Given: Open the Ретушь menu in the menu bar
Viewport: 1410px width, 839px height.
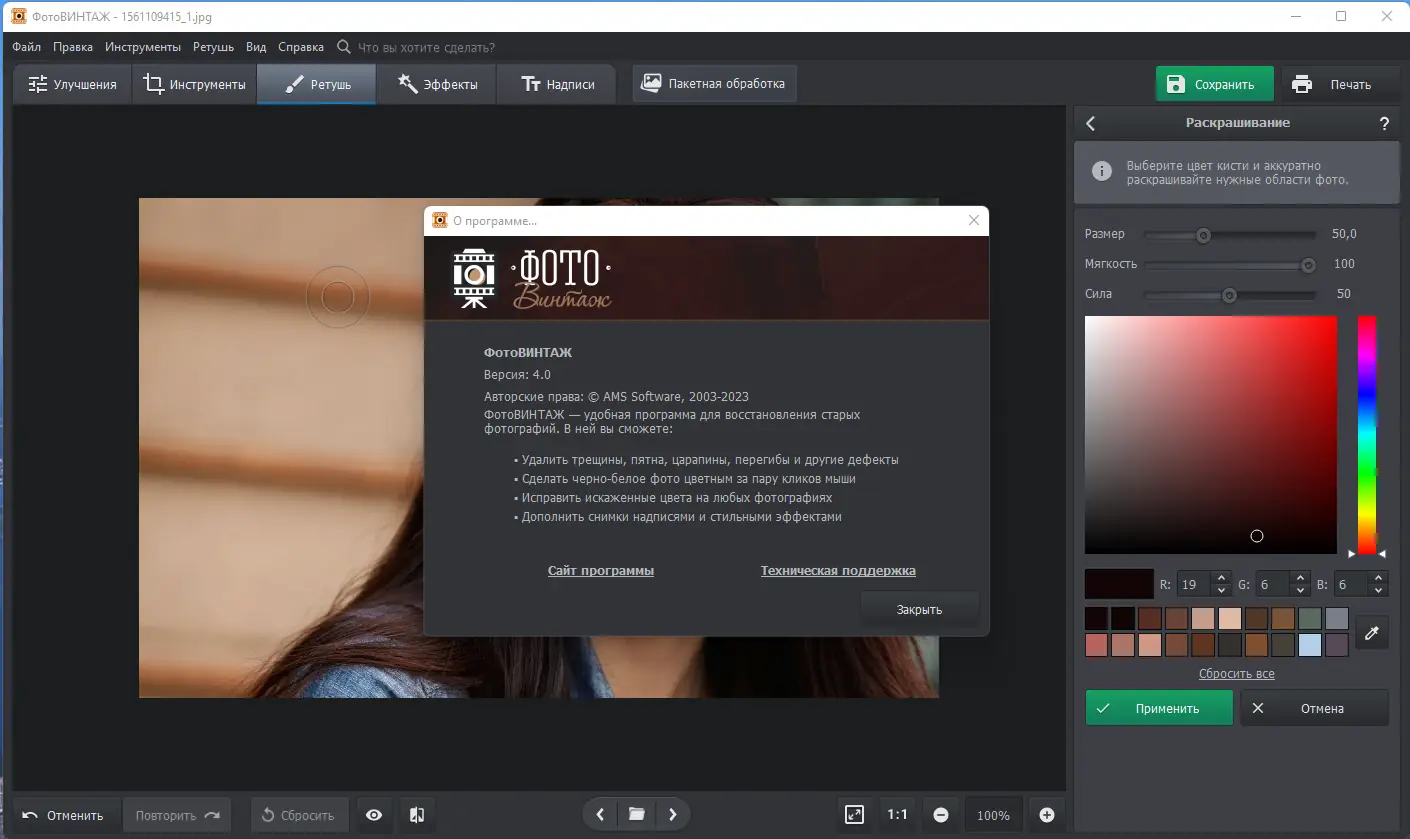Looking at the screenshot, I should [213, 47].
